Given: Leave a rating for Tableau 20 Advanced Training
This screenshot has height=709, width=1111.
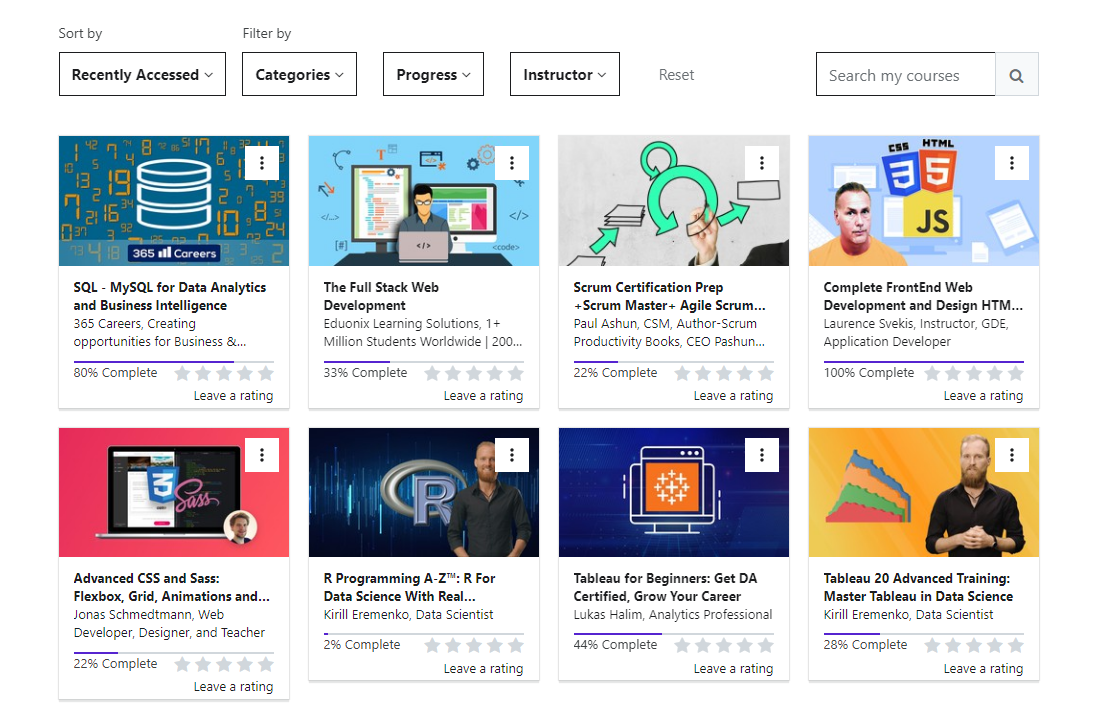Looking at the screenshot, I should pyautogui.click(x=983, y=669).
